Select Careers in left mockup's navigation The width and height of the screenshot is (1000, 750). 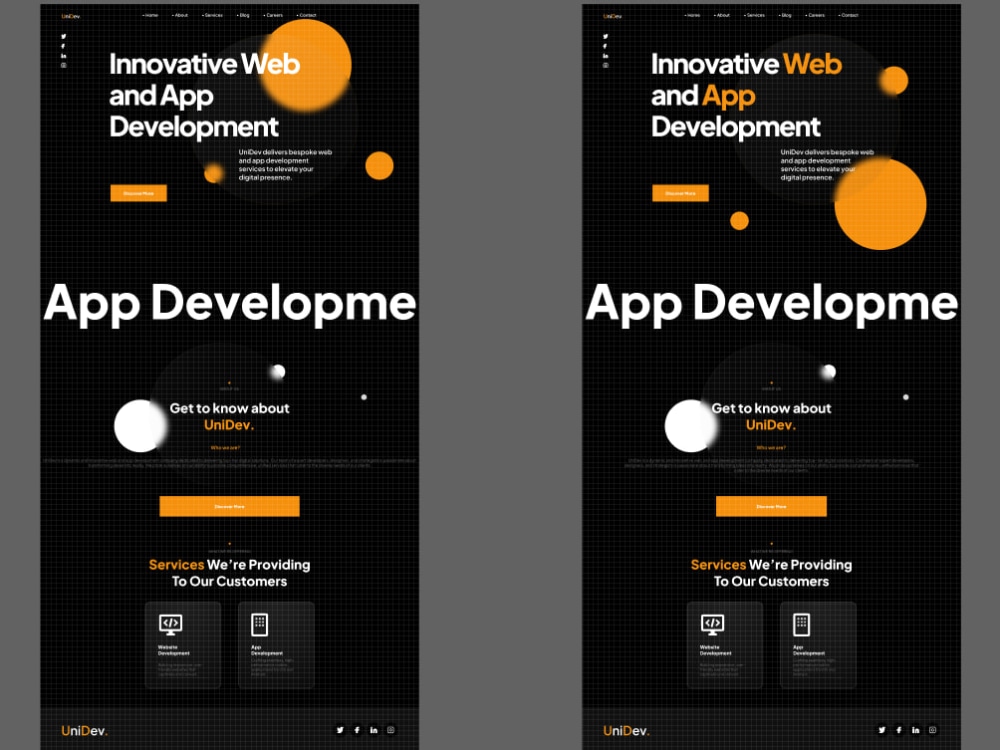tap(274, 15)
